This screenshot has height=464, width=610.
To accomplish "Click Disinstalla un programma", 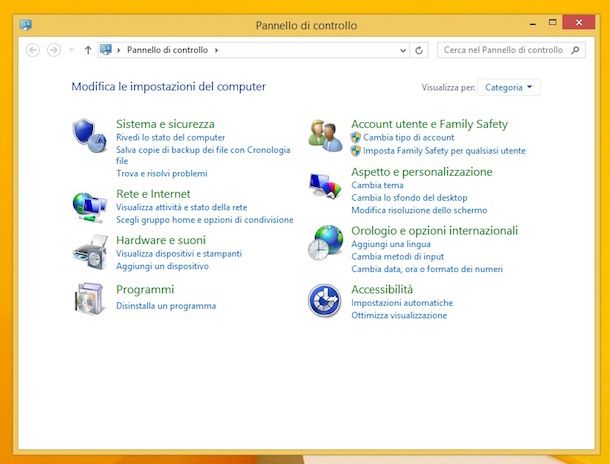I will click(x=166, y=306).
